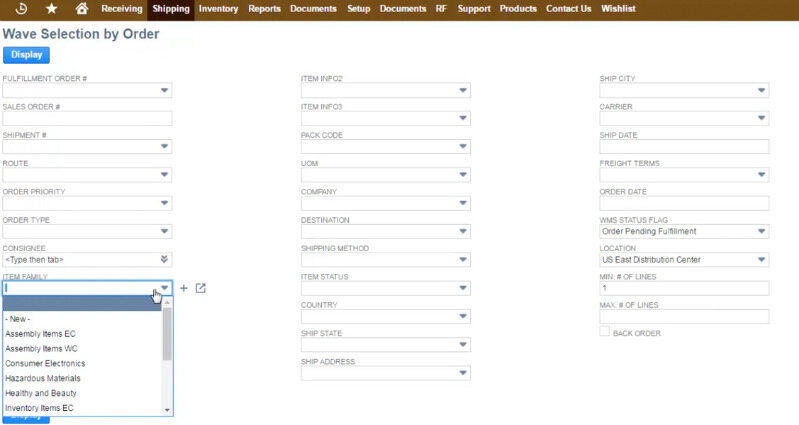This screenshot has width=799, height=425.
Task: Click the Ship Date input field
Action: 683,147
